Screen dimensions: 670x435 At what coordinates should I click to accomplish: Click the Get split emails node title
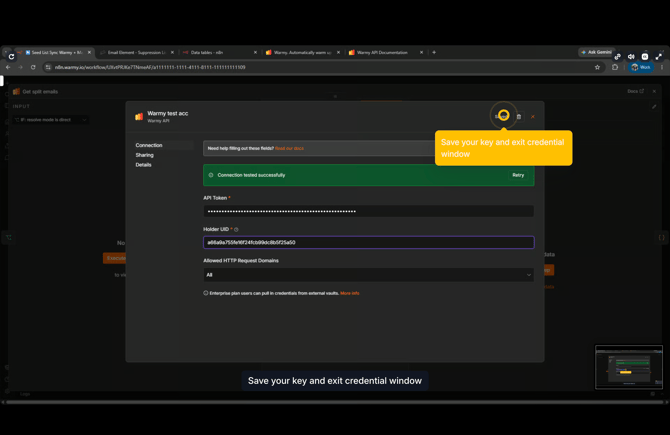[40, 91]
